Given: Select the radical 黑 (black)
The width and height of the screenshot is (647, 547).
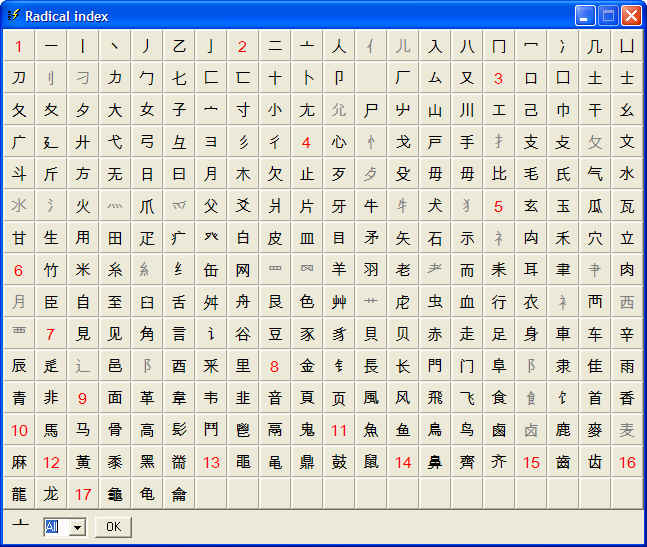Looking at the screenshot, I should pyautogui.click(x=147, y=462).
